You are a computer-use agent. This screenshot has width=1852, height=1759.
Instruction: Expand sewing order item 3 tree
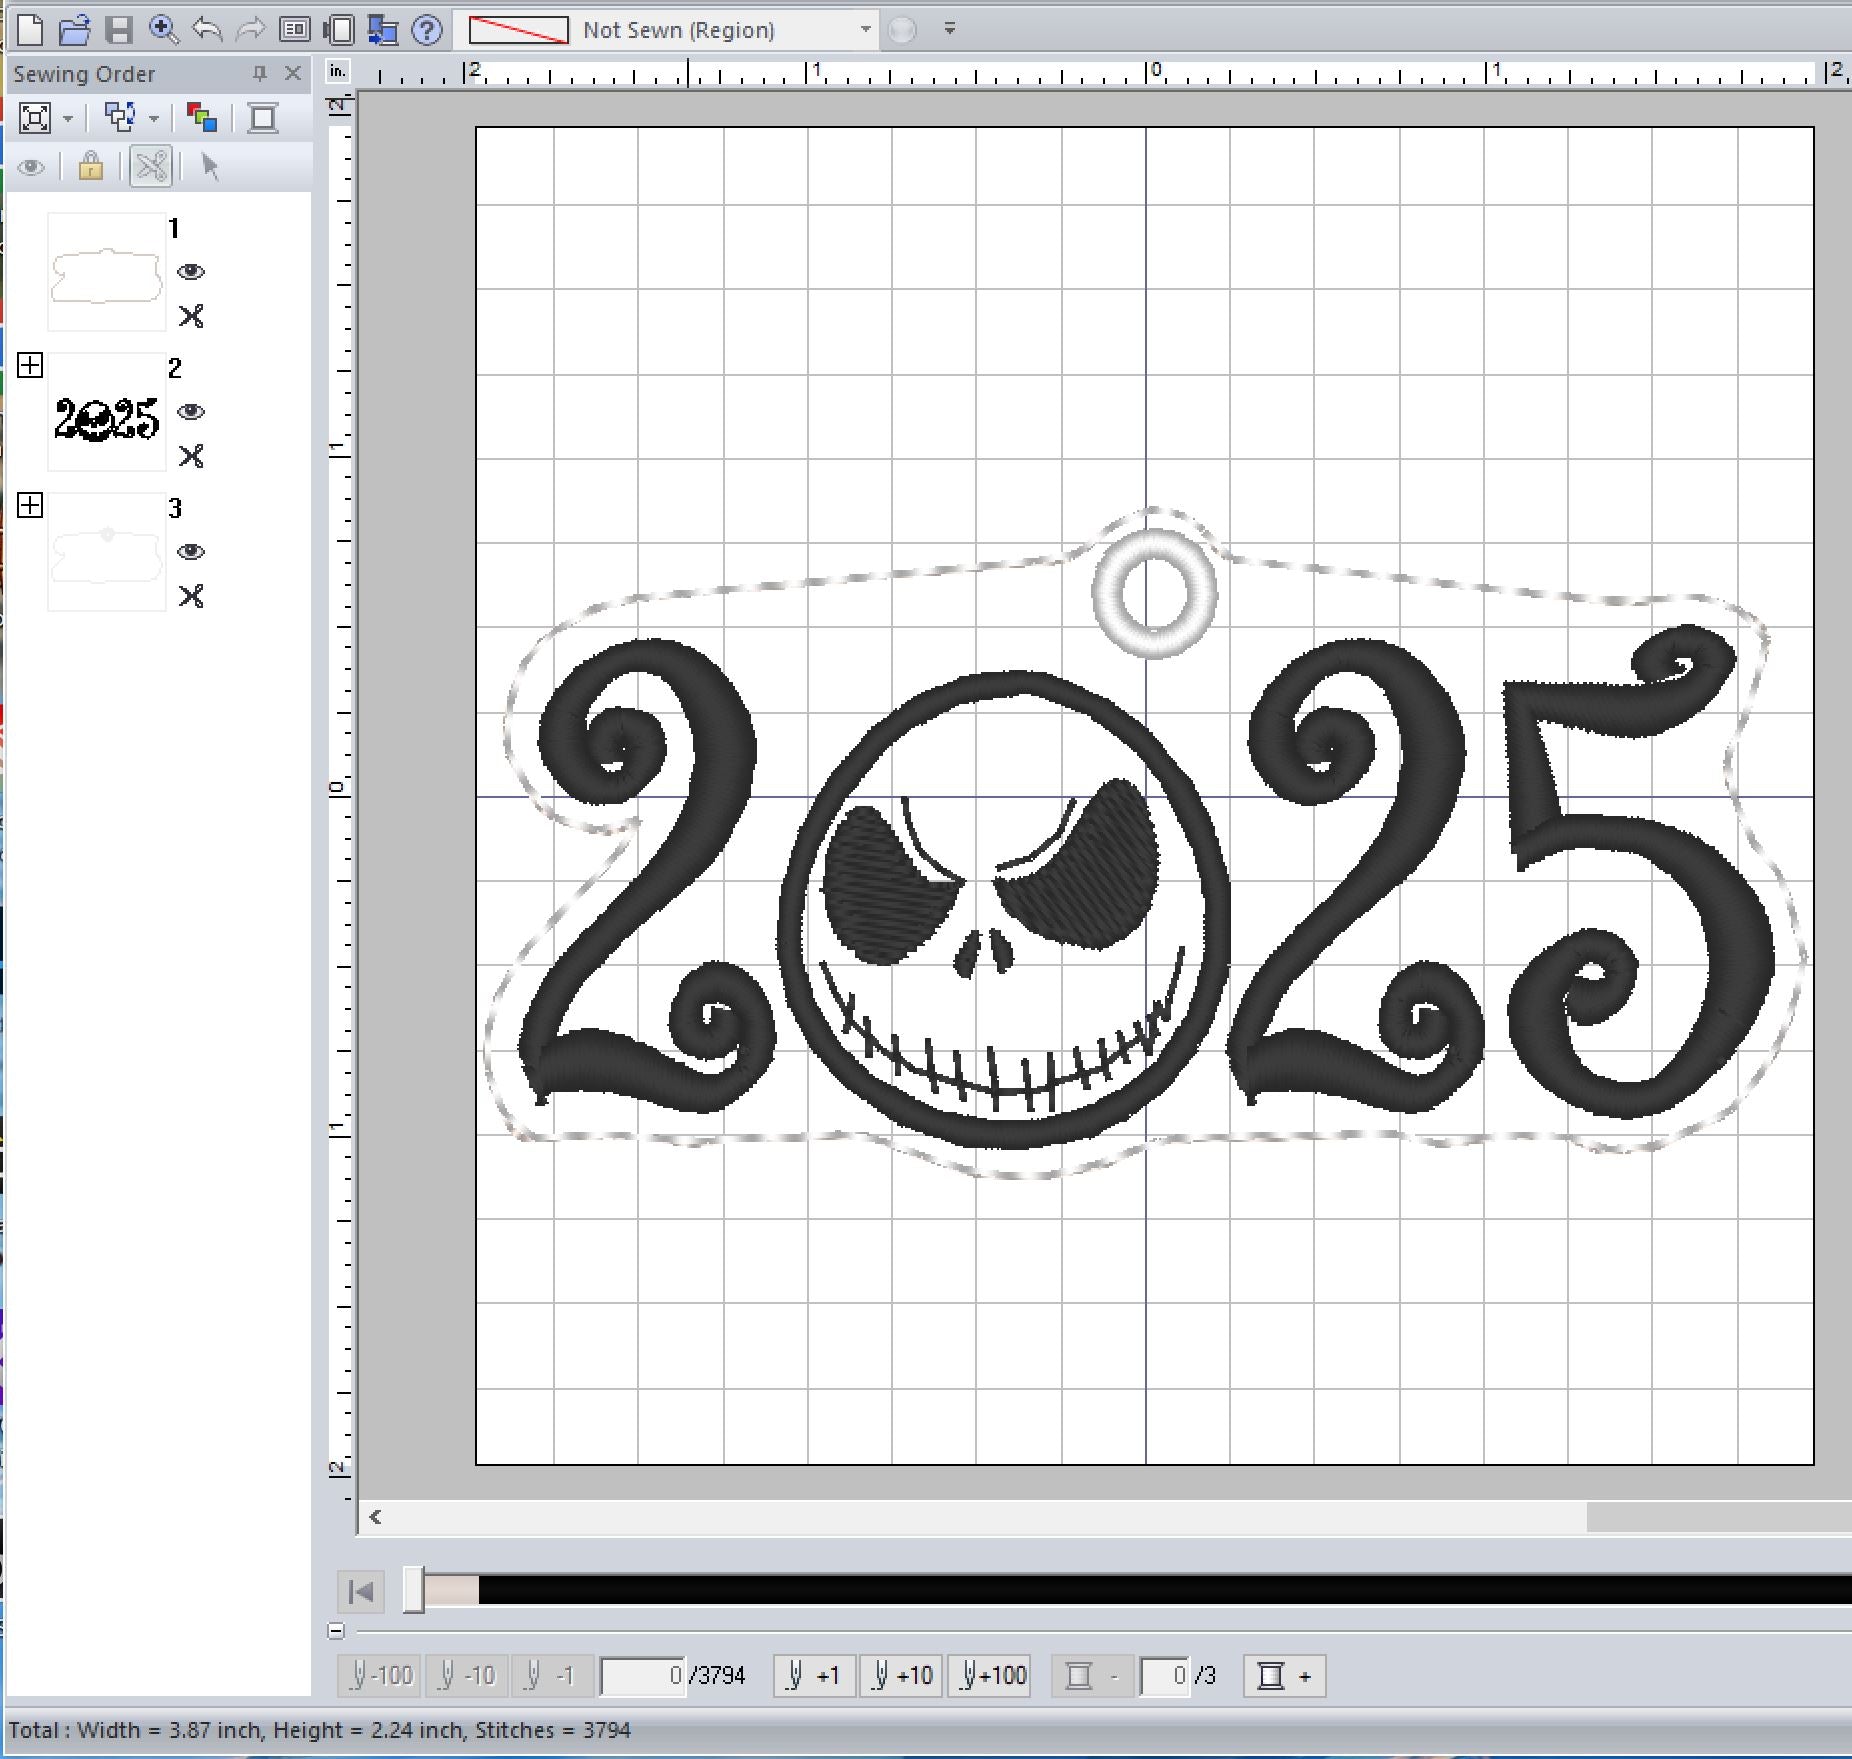click(30, 506)
